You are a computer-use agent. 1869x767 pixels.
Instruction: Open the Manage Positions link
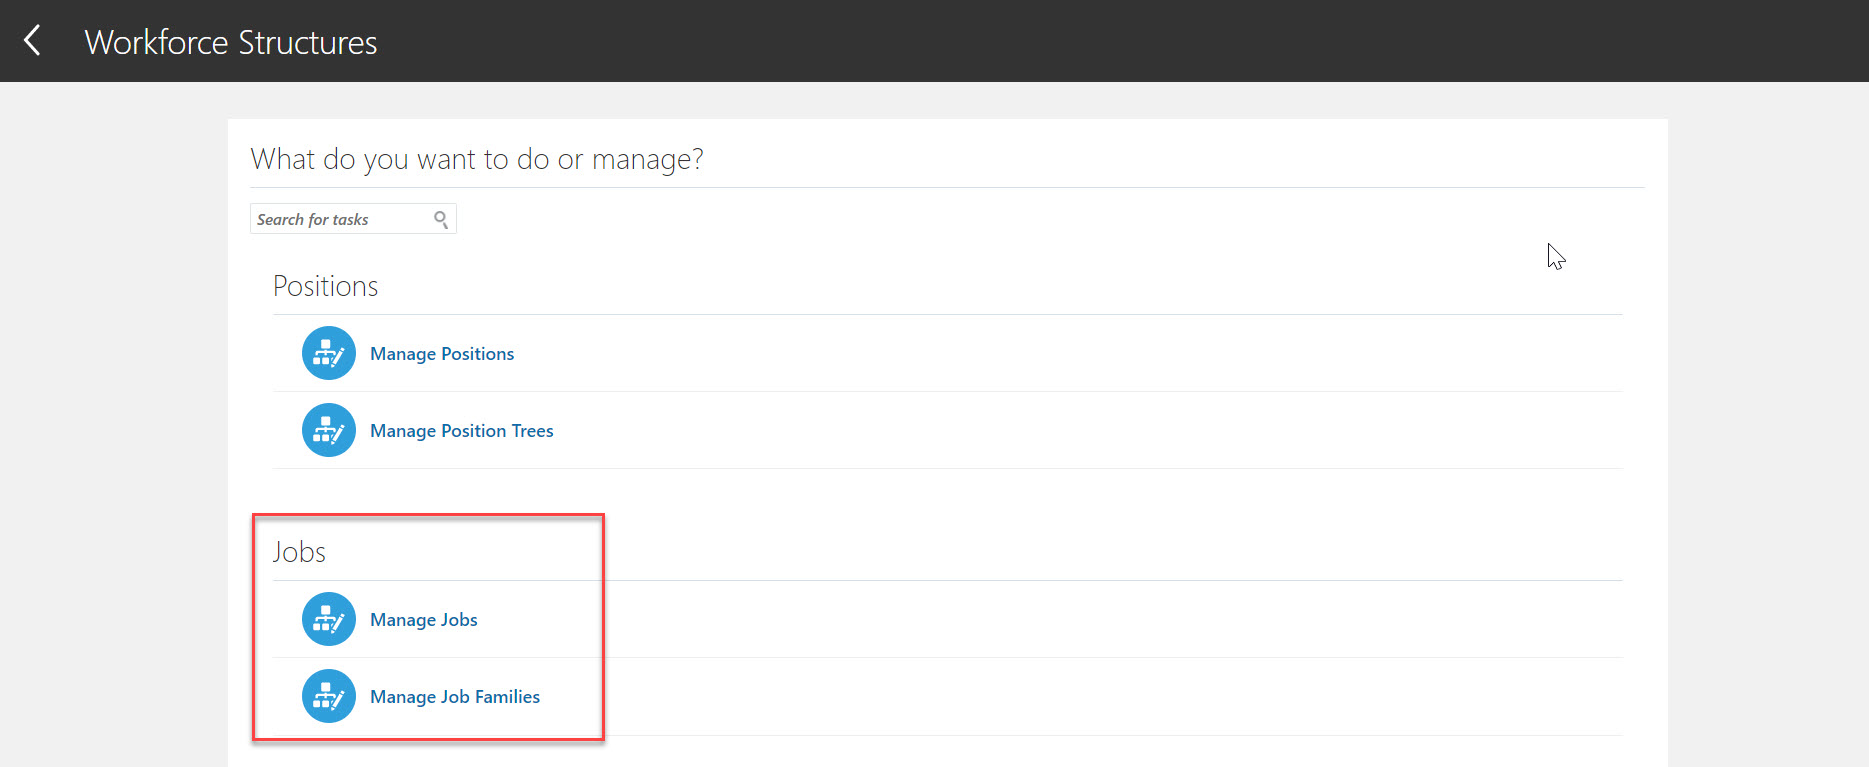click(x=442, y=354)
